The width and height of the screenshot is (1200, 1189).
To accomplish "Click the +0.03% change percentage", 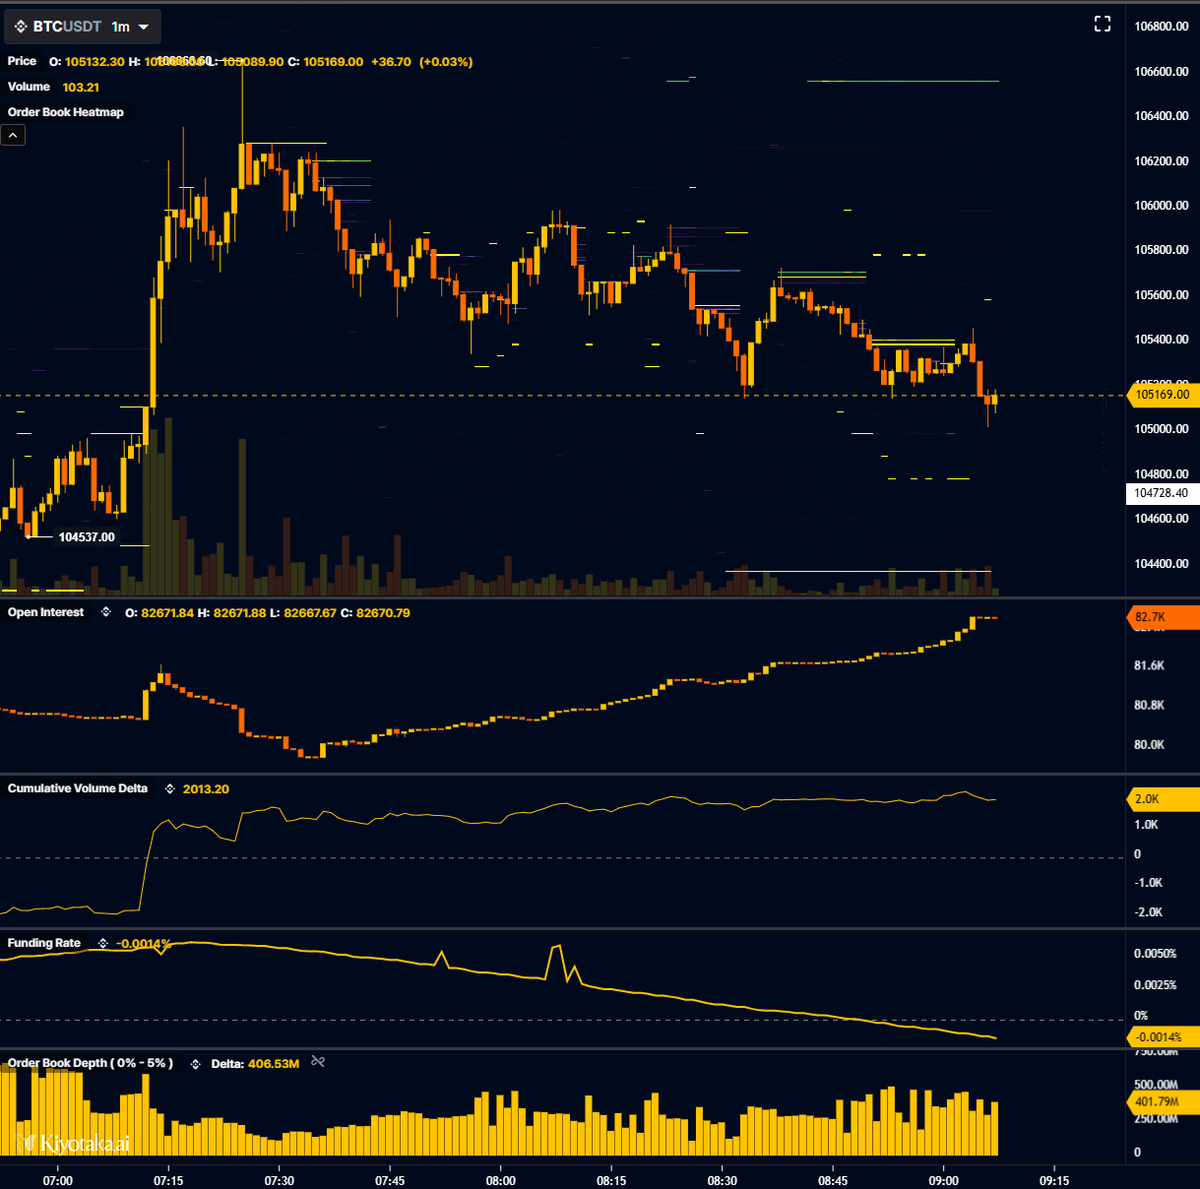I will [x=446, y=62].
